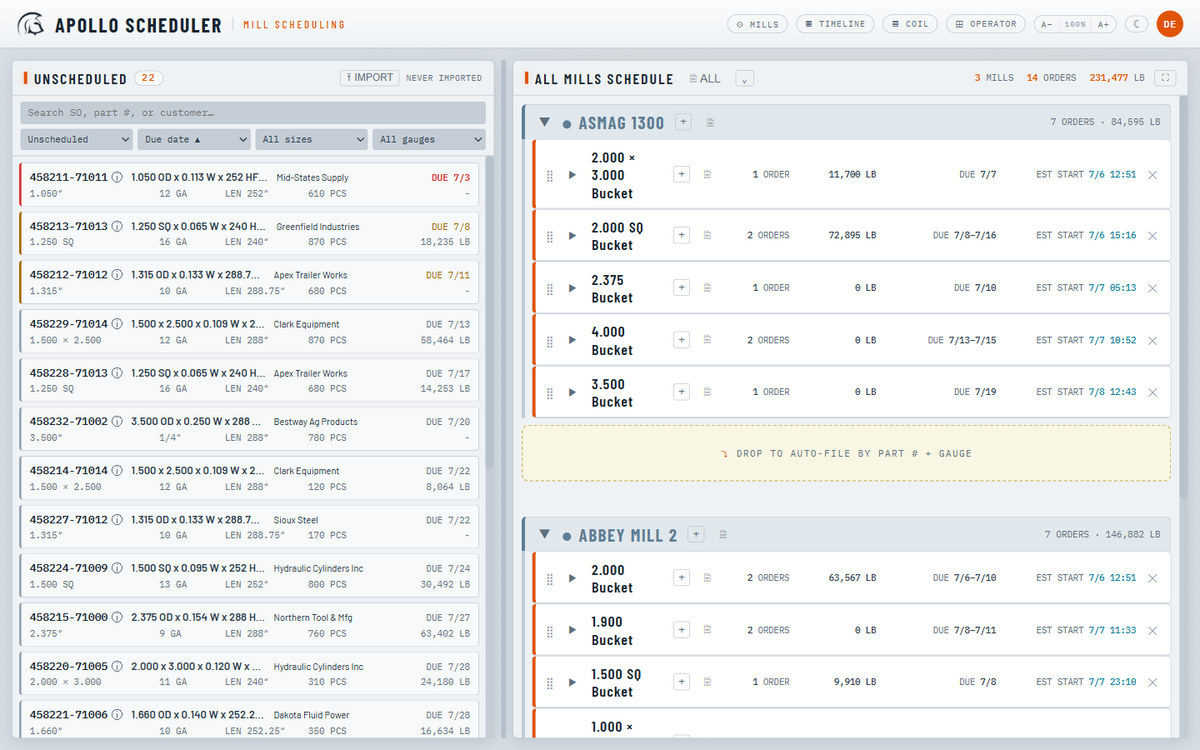Viewport: 1200px width, 750px height.
Task: Select order 458221-71006 Dakota Fluid Power
Action: (x=249, y=720)
